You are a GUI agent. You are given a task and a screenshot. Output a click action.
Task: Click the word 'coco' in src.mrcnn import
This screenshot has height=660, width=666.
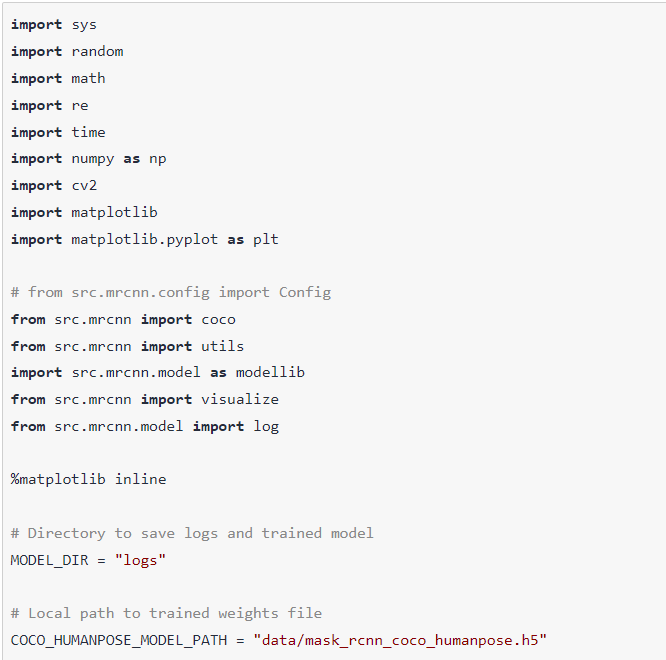(218, 320)
